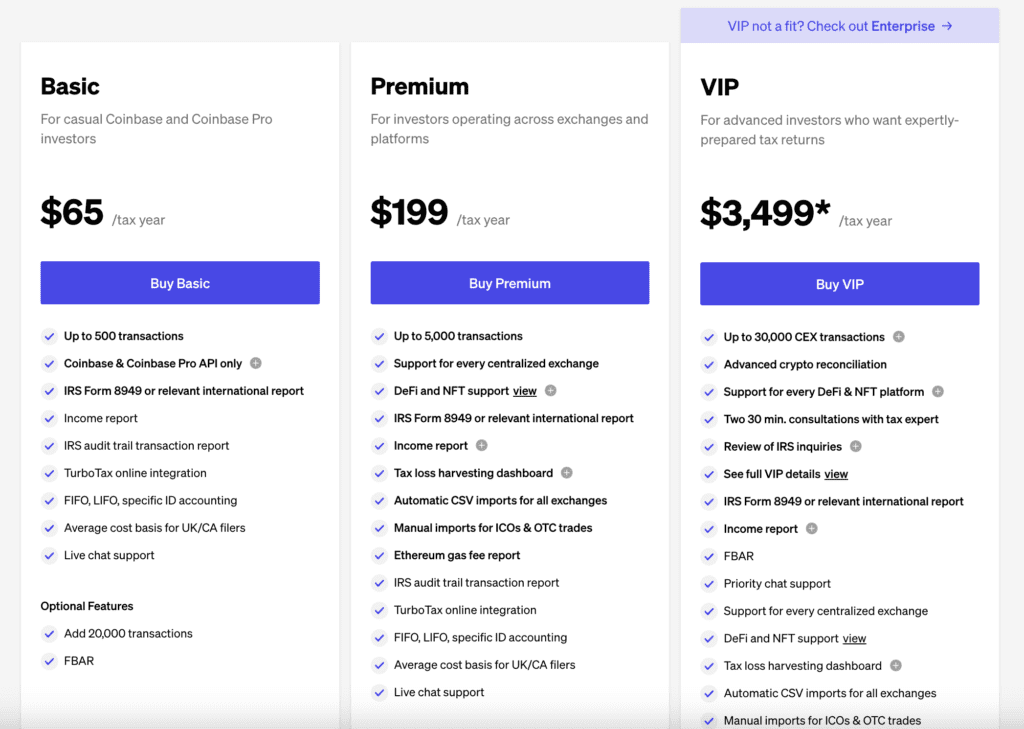Show info for VIP Income report
This screenshot has width=1024, height=729.
(811, 529)
